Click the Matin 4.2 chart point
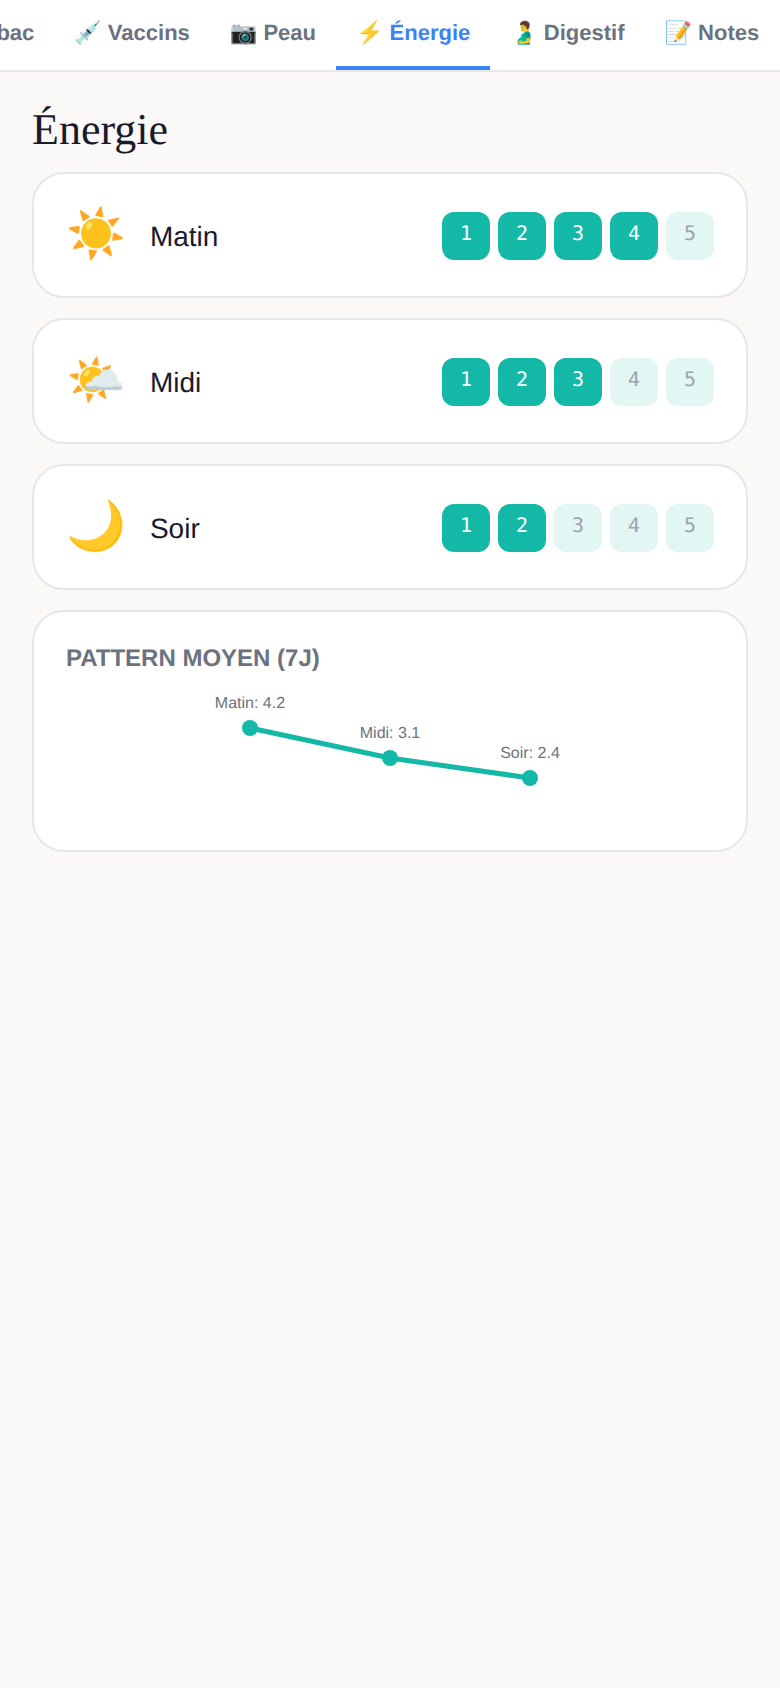This screenshot has width=780, height=1688. pos(250,728)
